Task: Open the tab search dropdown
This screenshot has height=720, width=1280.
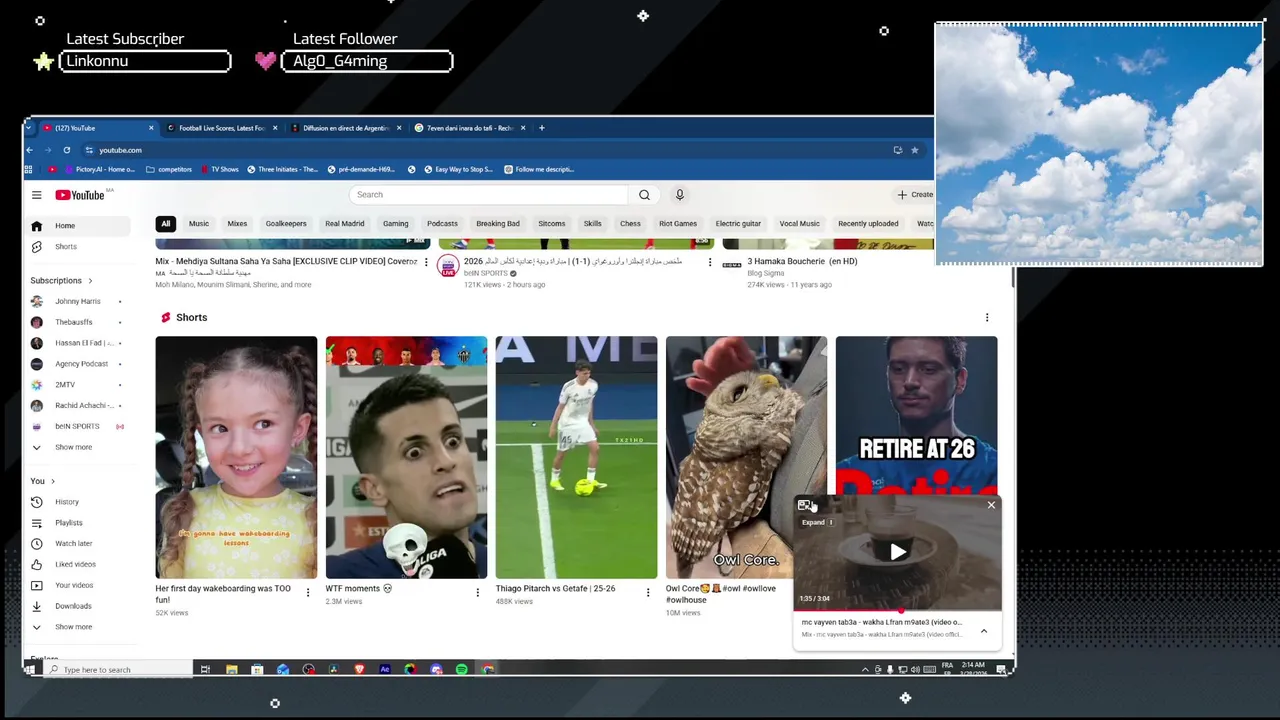Action: click(x=31, y=128)
